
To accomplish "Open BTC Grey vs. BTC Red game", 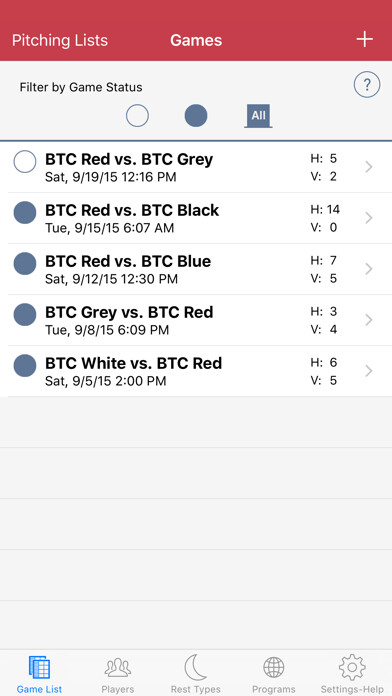I will coord(196,320).
